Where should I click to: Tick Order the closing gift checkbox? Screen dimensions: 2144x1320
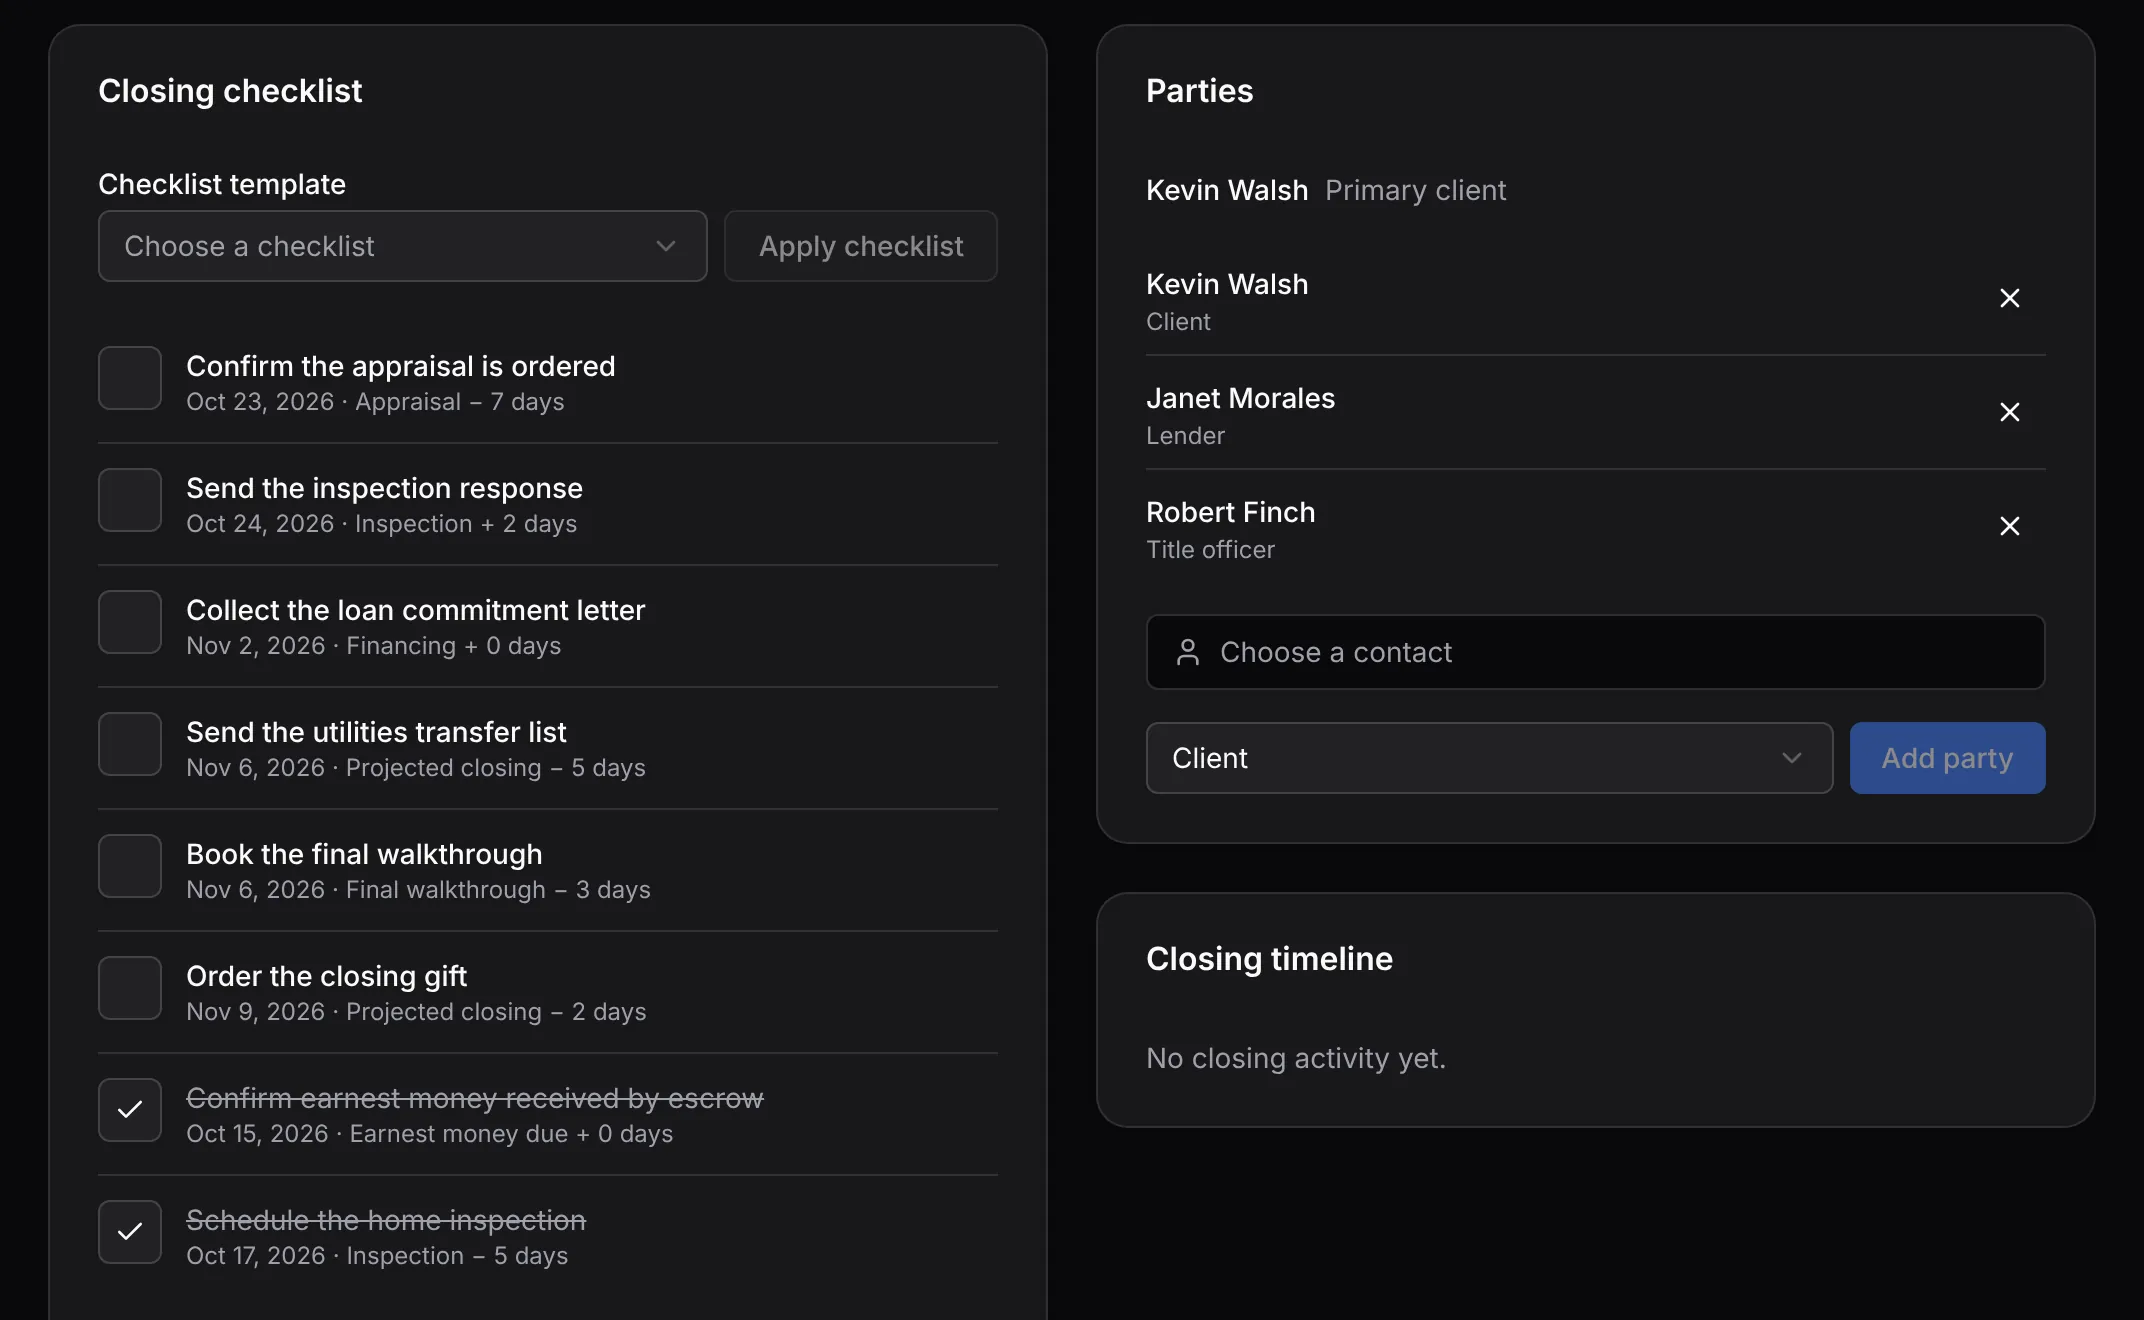click(130, 988)
